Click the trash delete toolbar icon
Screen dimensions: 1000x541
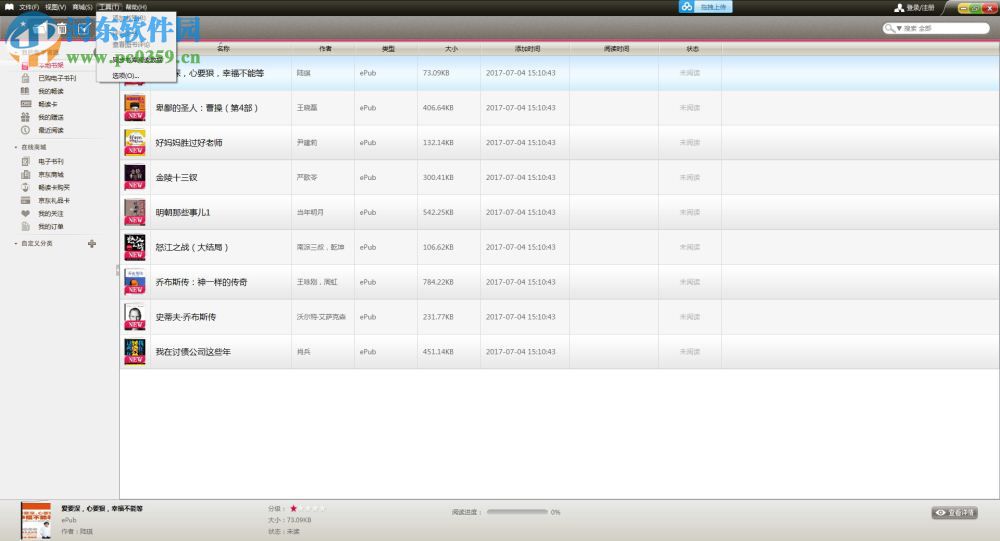point(62,29)
